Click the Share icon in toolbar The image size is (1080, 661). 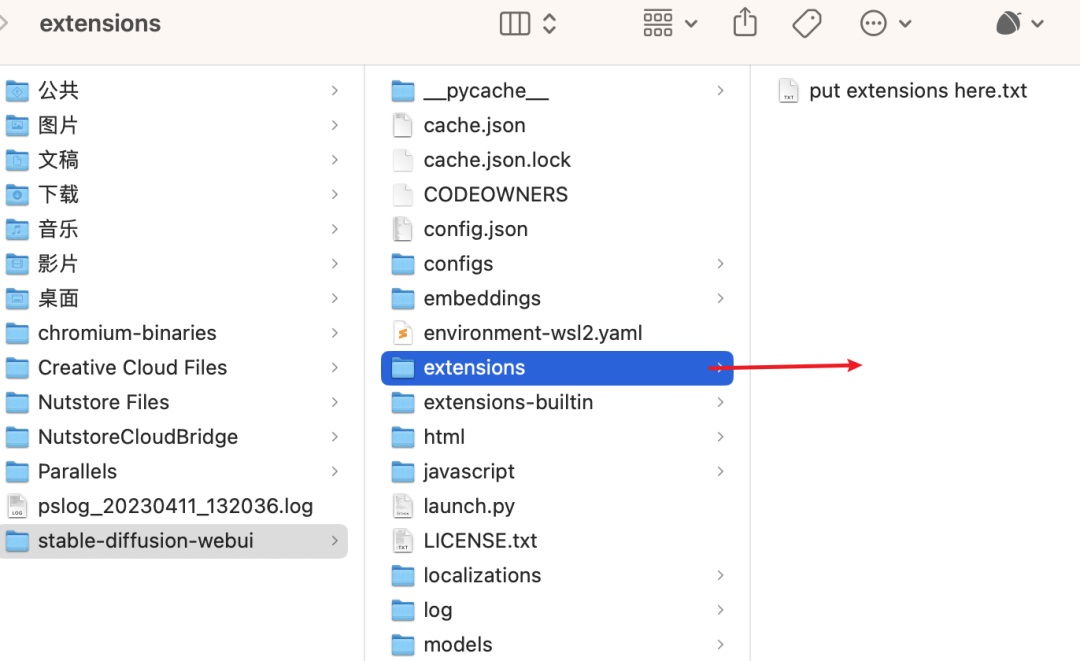[x=745, y=23]
